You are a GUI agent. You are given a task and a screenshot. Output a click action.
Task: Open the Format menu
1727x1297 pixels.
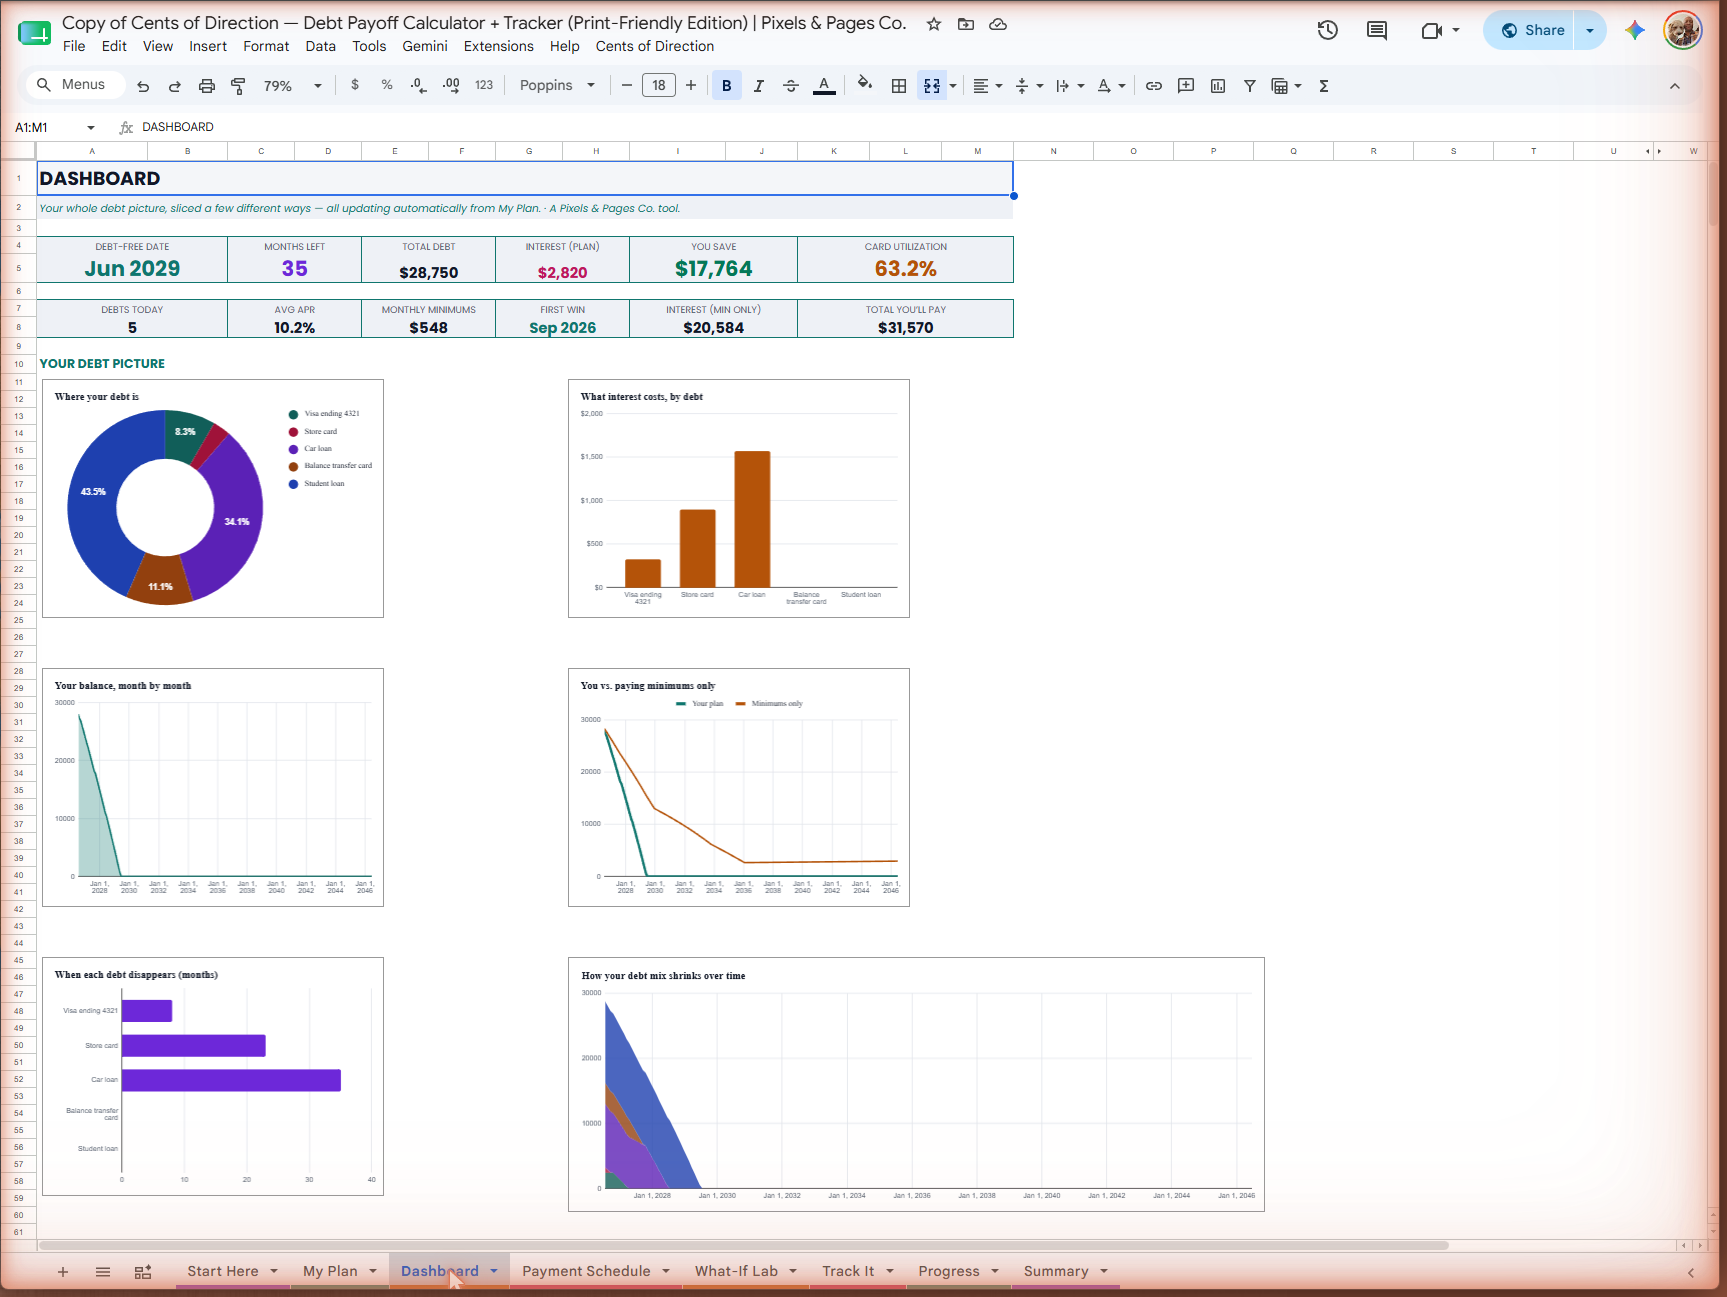coord(266,46)
